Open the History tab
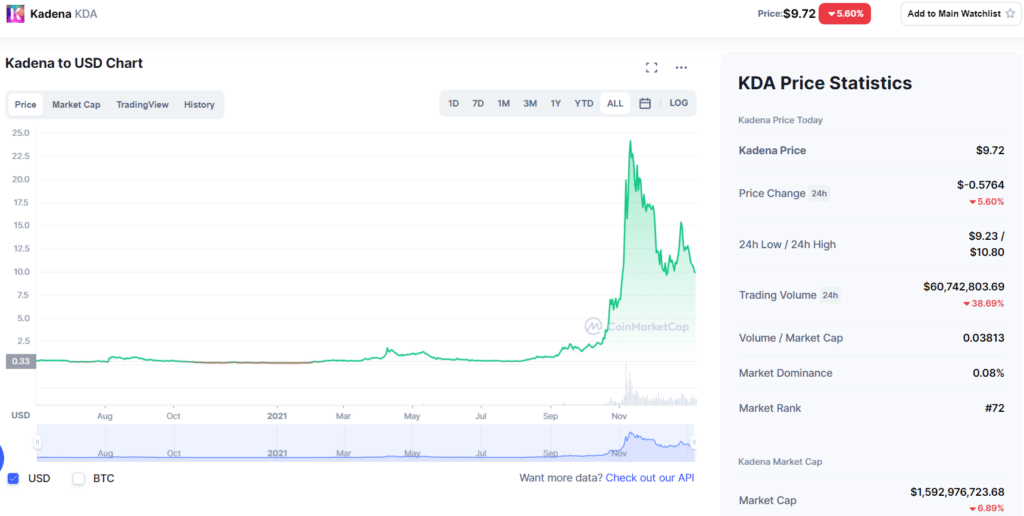This screenshot has width=1024, height=516. point(199,104)
